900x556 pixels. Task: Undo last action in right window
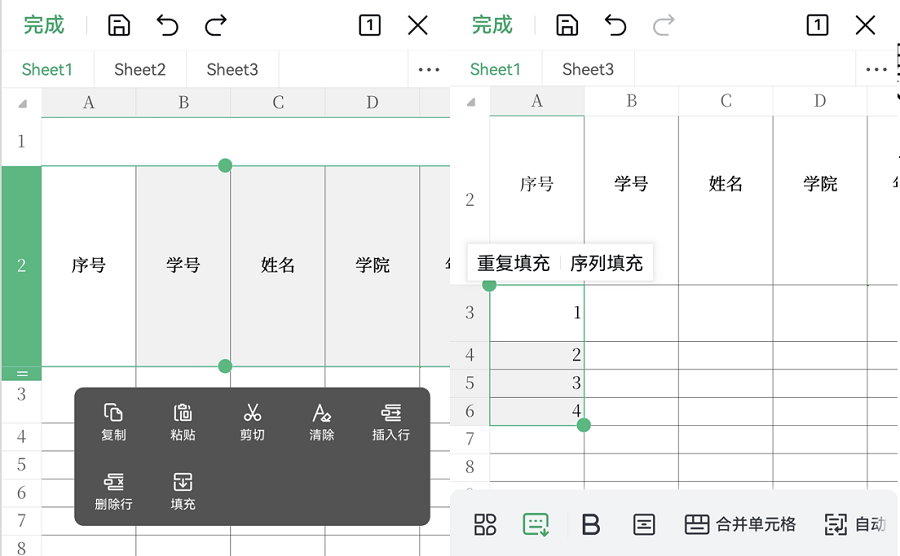(615, 25)
